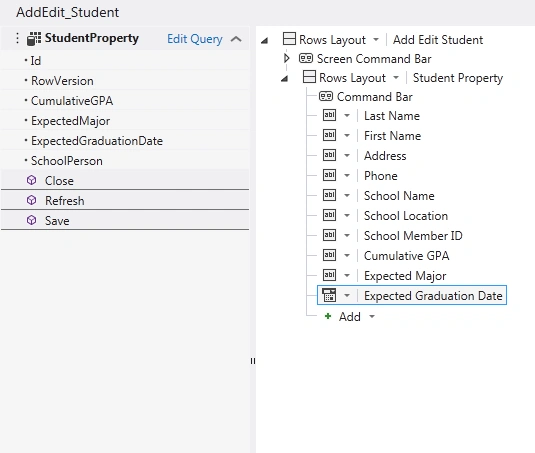Click the Rows Layout icon for Student Property

tap(309, 77)
